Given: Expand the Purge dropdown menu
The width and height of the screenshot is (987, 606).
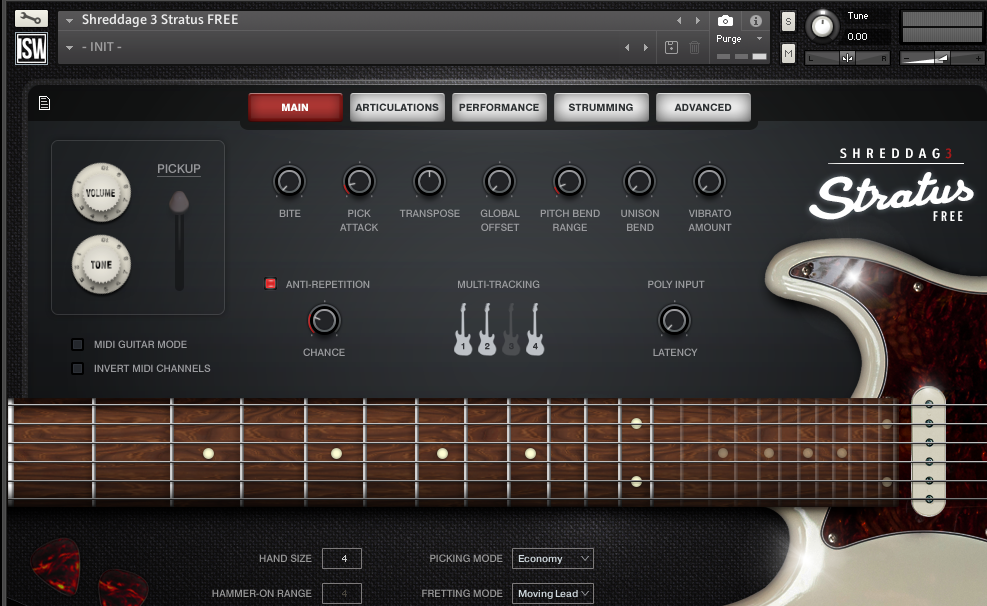Looking at the screenshot, I should [x=739, y=39].
